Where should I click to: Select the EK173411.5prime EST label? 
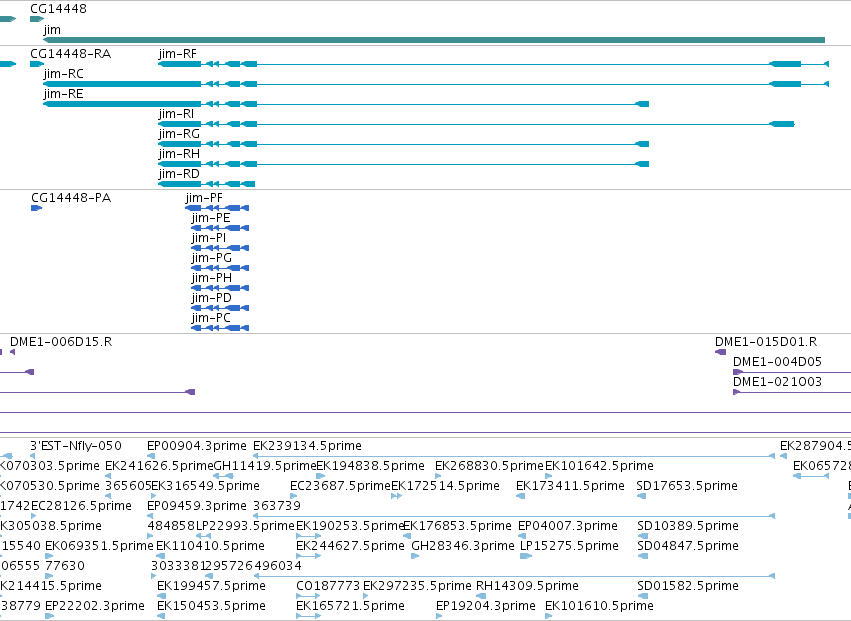pos(570,486)
